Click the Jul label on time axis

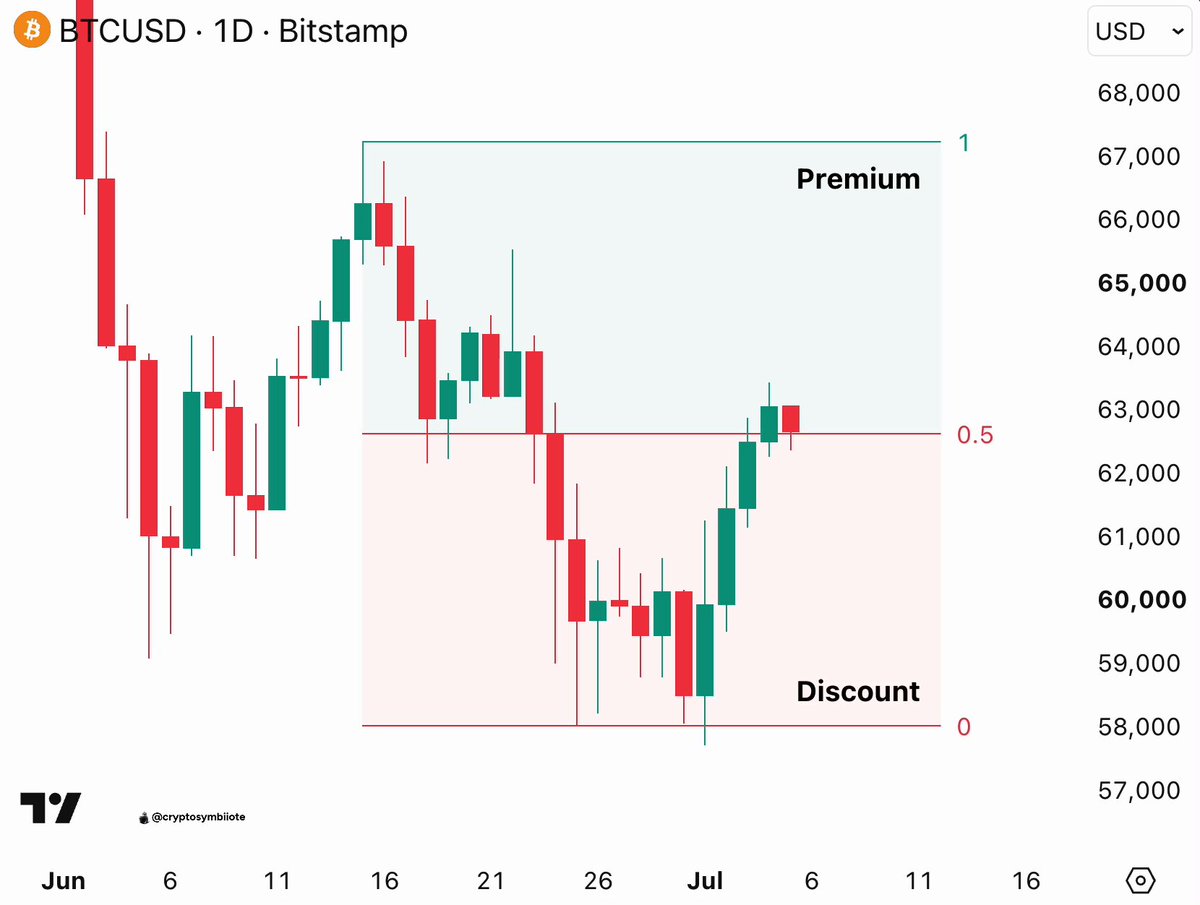click(x=704, y=881)
